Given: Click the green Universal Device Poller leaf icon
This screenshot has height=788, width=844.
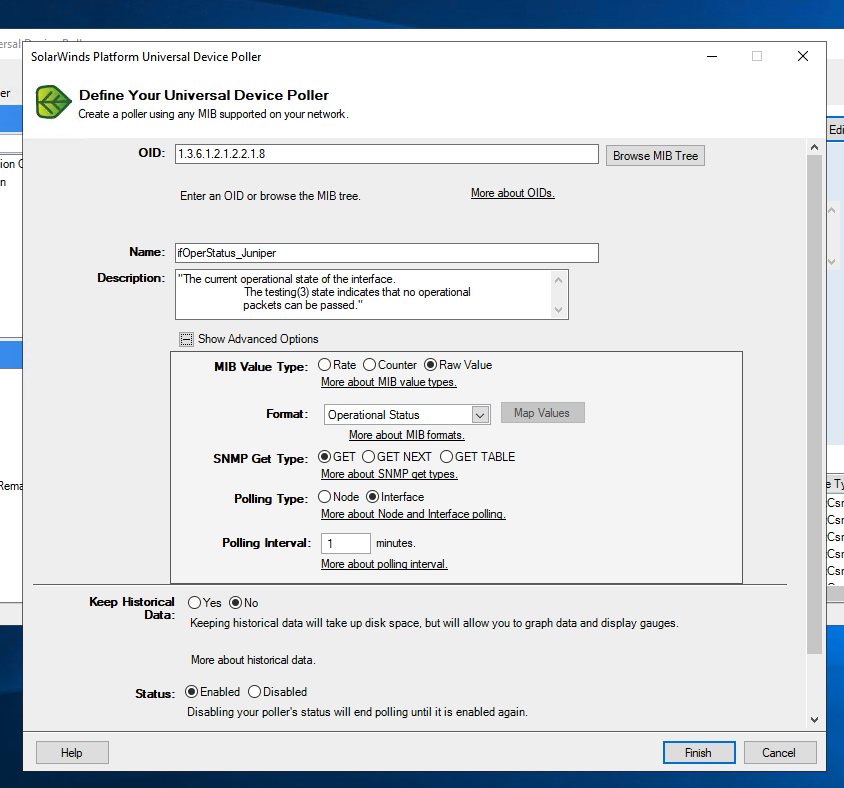Looking at the screenshot, I should [x=52, y=102].
